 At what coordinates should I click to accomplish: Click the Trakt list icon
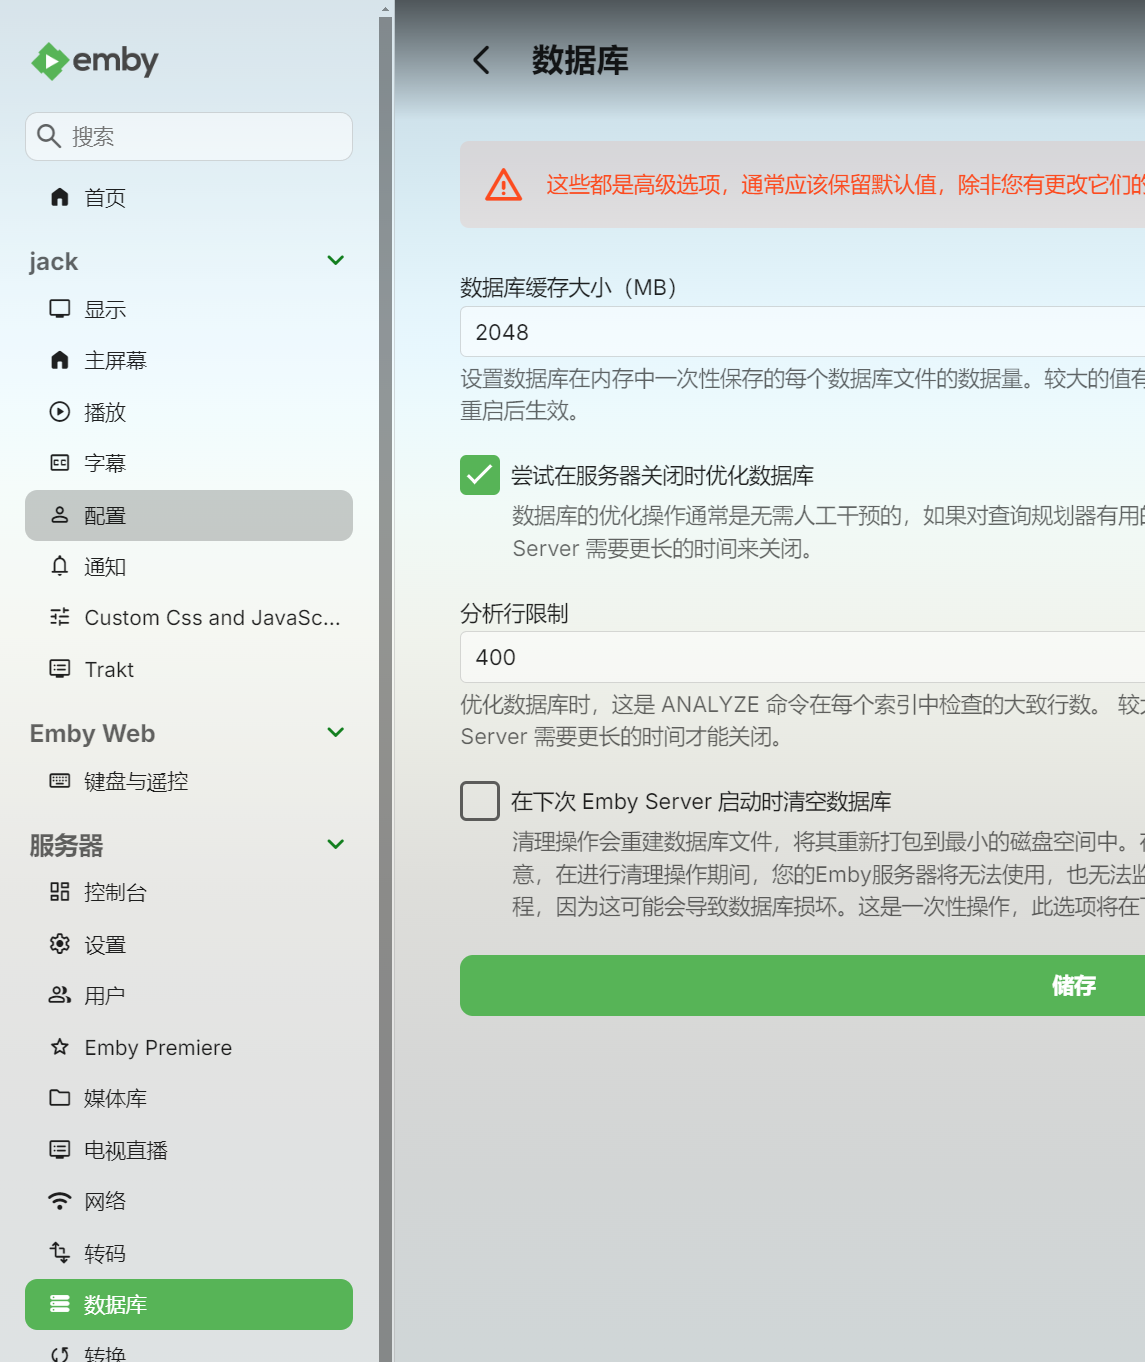(x=60, y=668)
